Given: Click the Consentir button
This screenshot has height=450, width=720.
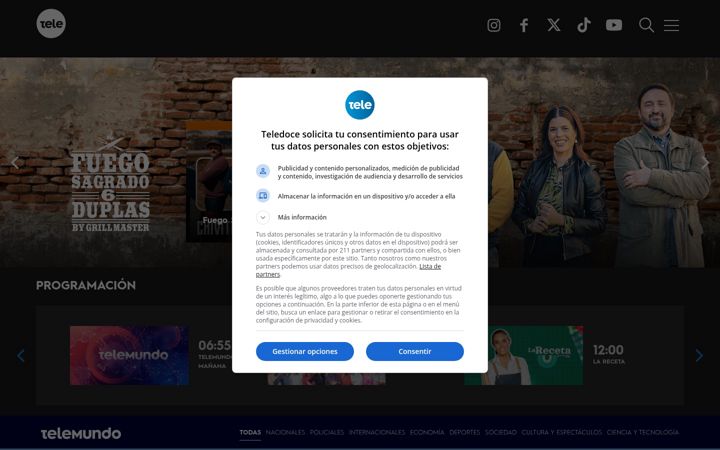Looking at the screenshot, I should pos(415,351).
